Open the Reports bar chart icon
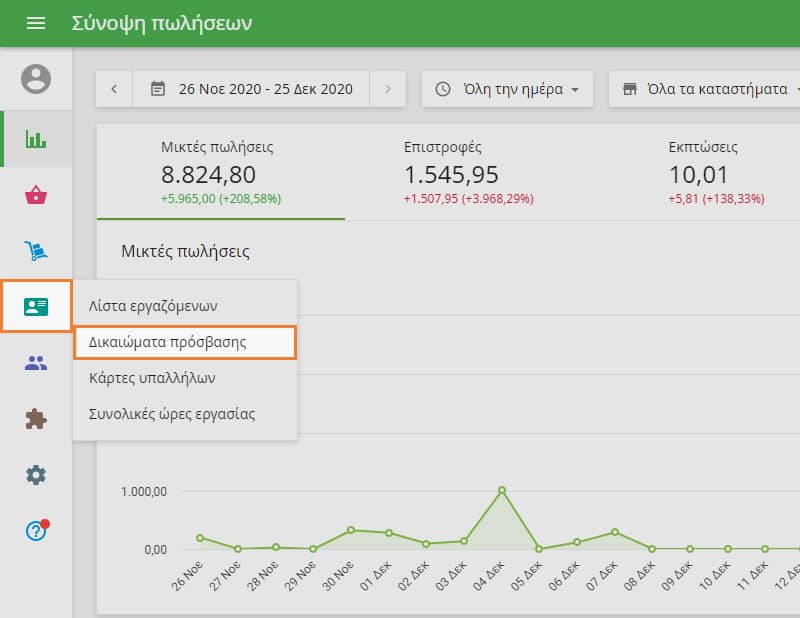The width and height of the screenshot is (800, 618). click(36, 139)
